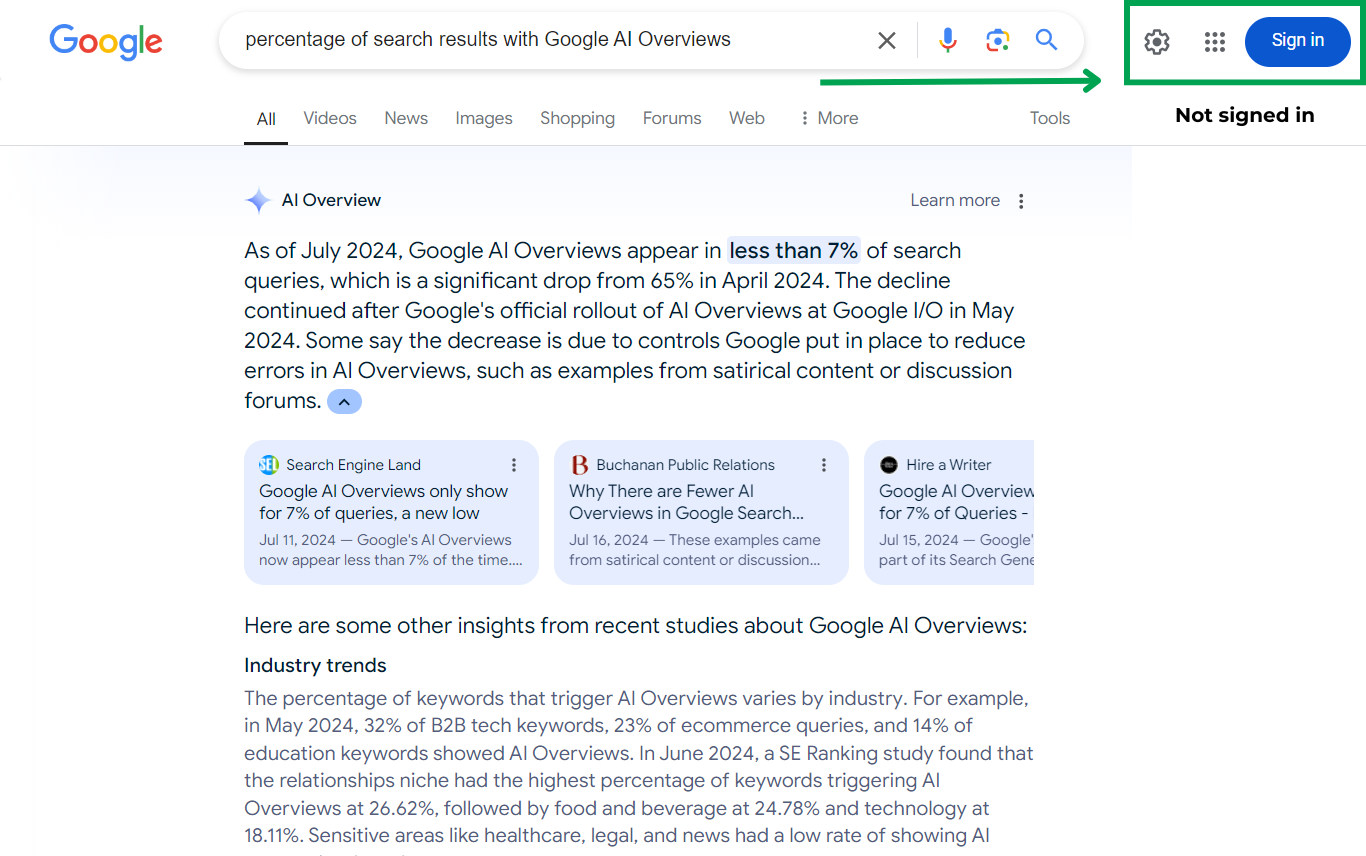
Task: Select the Forums tab
Action: click(672, 118)
